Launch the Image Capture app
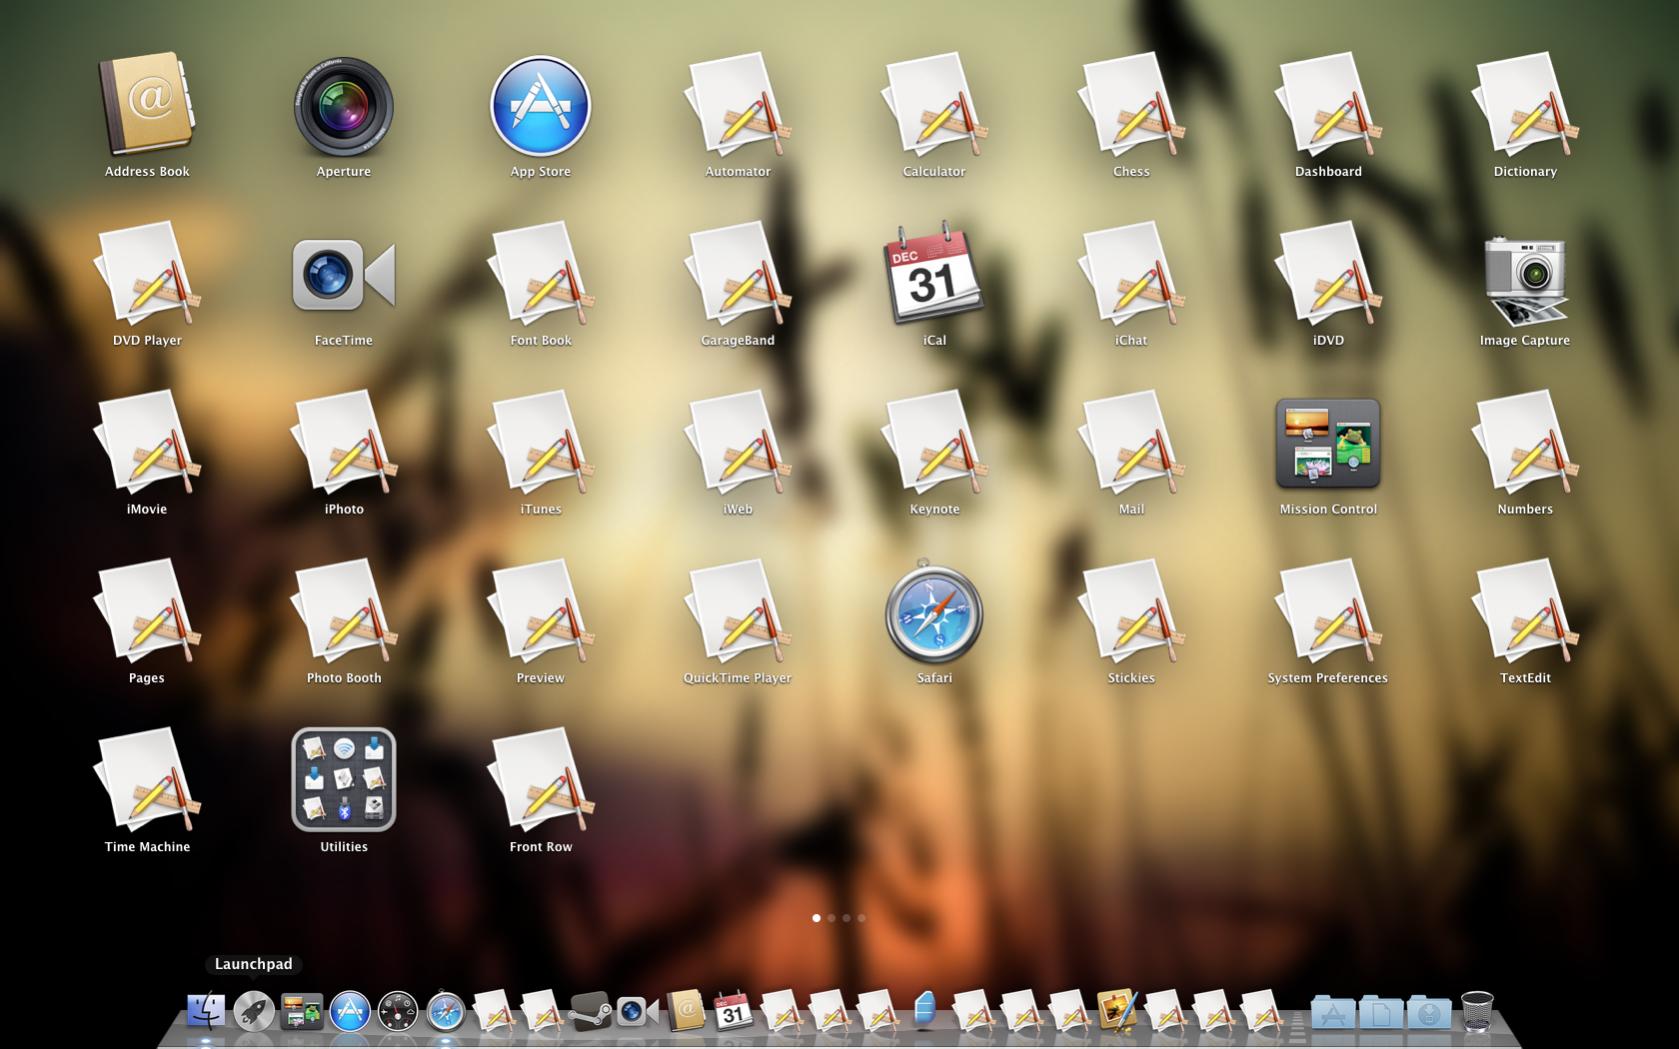 click(1525, 279)
